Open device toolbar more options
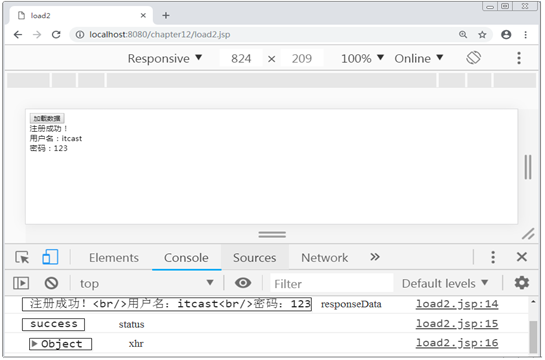 click(x=519, y=58)
